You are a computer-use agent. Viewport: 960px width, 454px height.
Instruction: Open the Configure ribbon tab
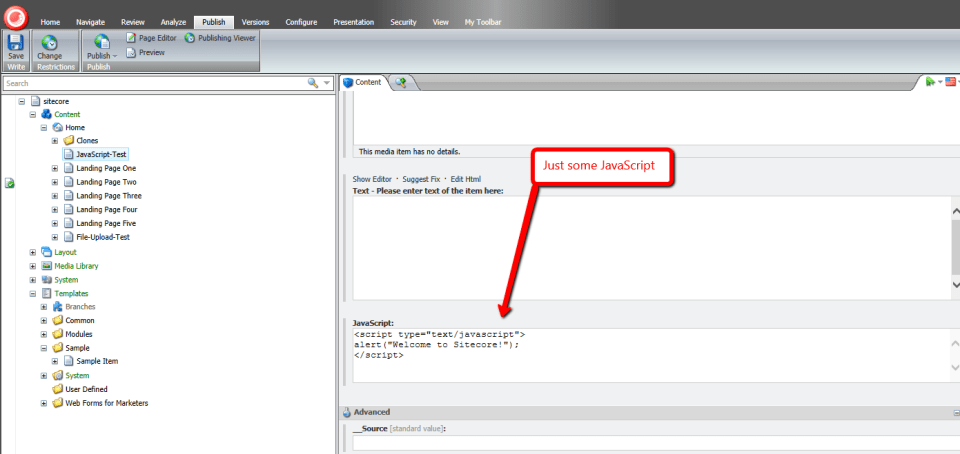pyautogui.click(x=302, y=21)
